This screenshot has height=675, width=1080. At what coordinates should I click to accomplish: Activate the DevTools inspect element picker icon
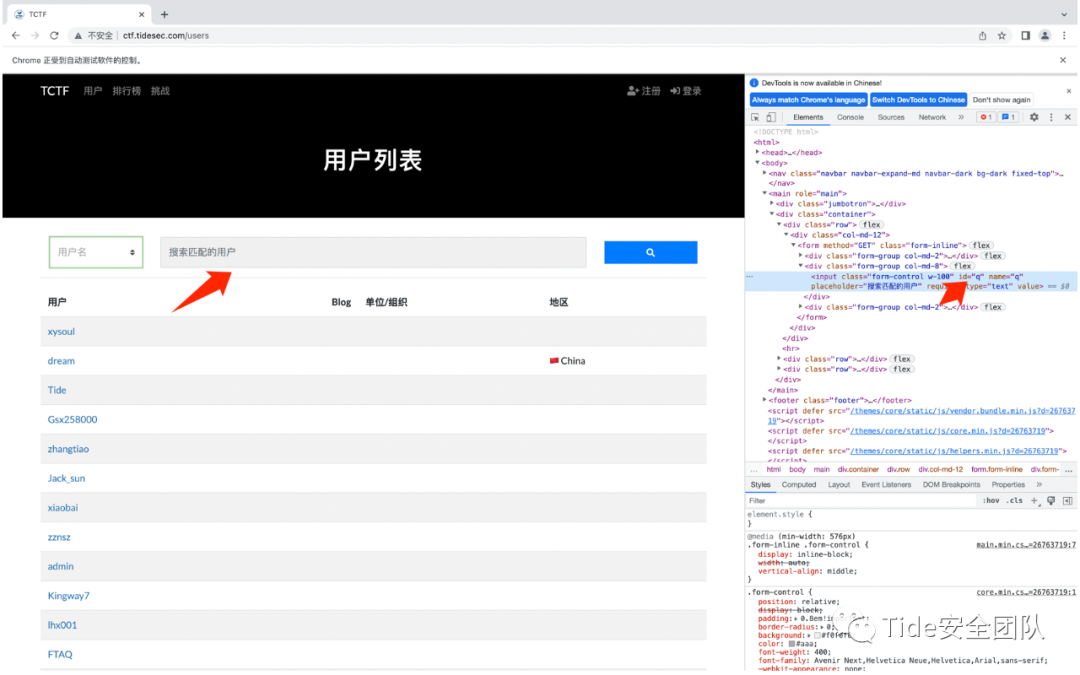[756, 117]
